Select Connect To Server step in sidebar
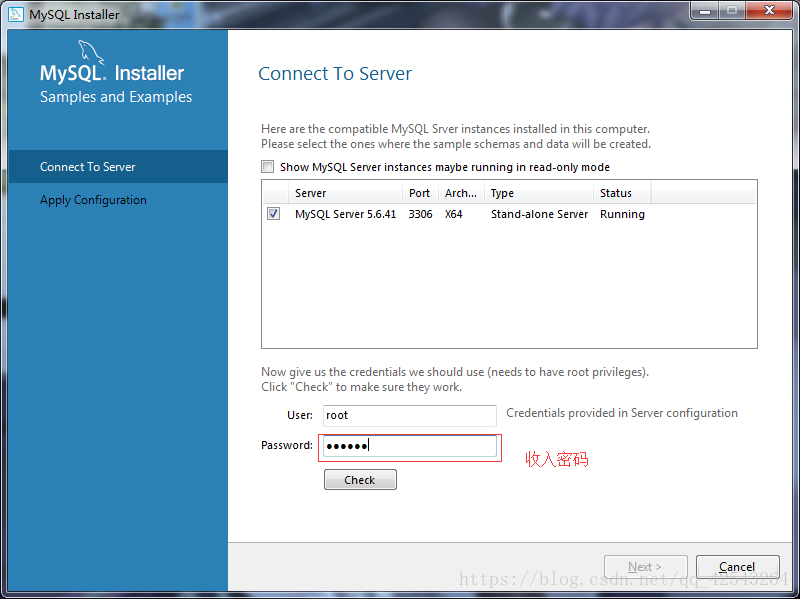800x599 pixels. 118,166
